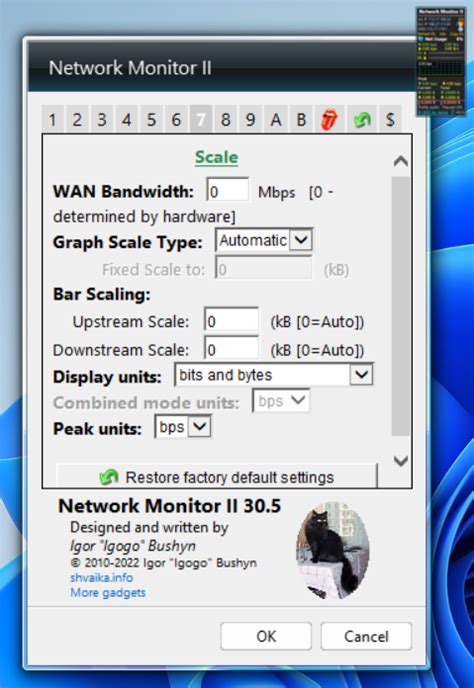Click the Bar Scaling label
The image size is (474, 688).
[x=101, y=294]
